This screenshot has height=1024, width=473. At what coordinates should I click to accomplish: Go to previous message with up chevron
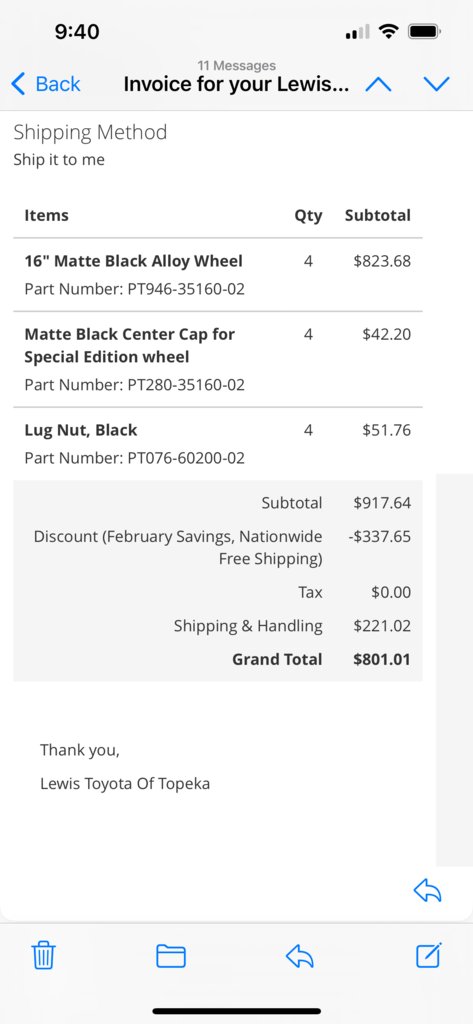[x=378, y=84]
